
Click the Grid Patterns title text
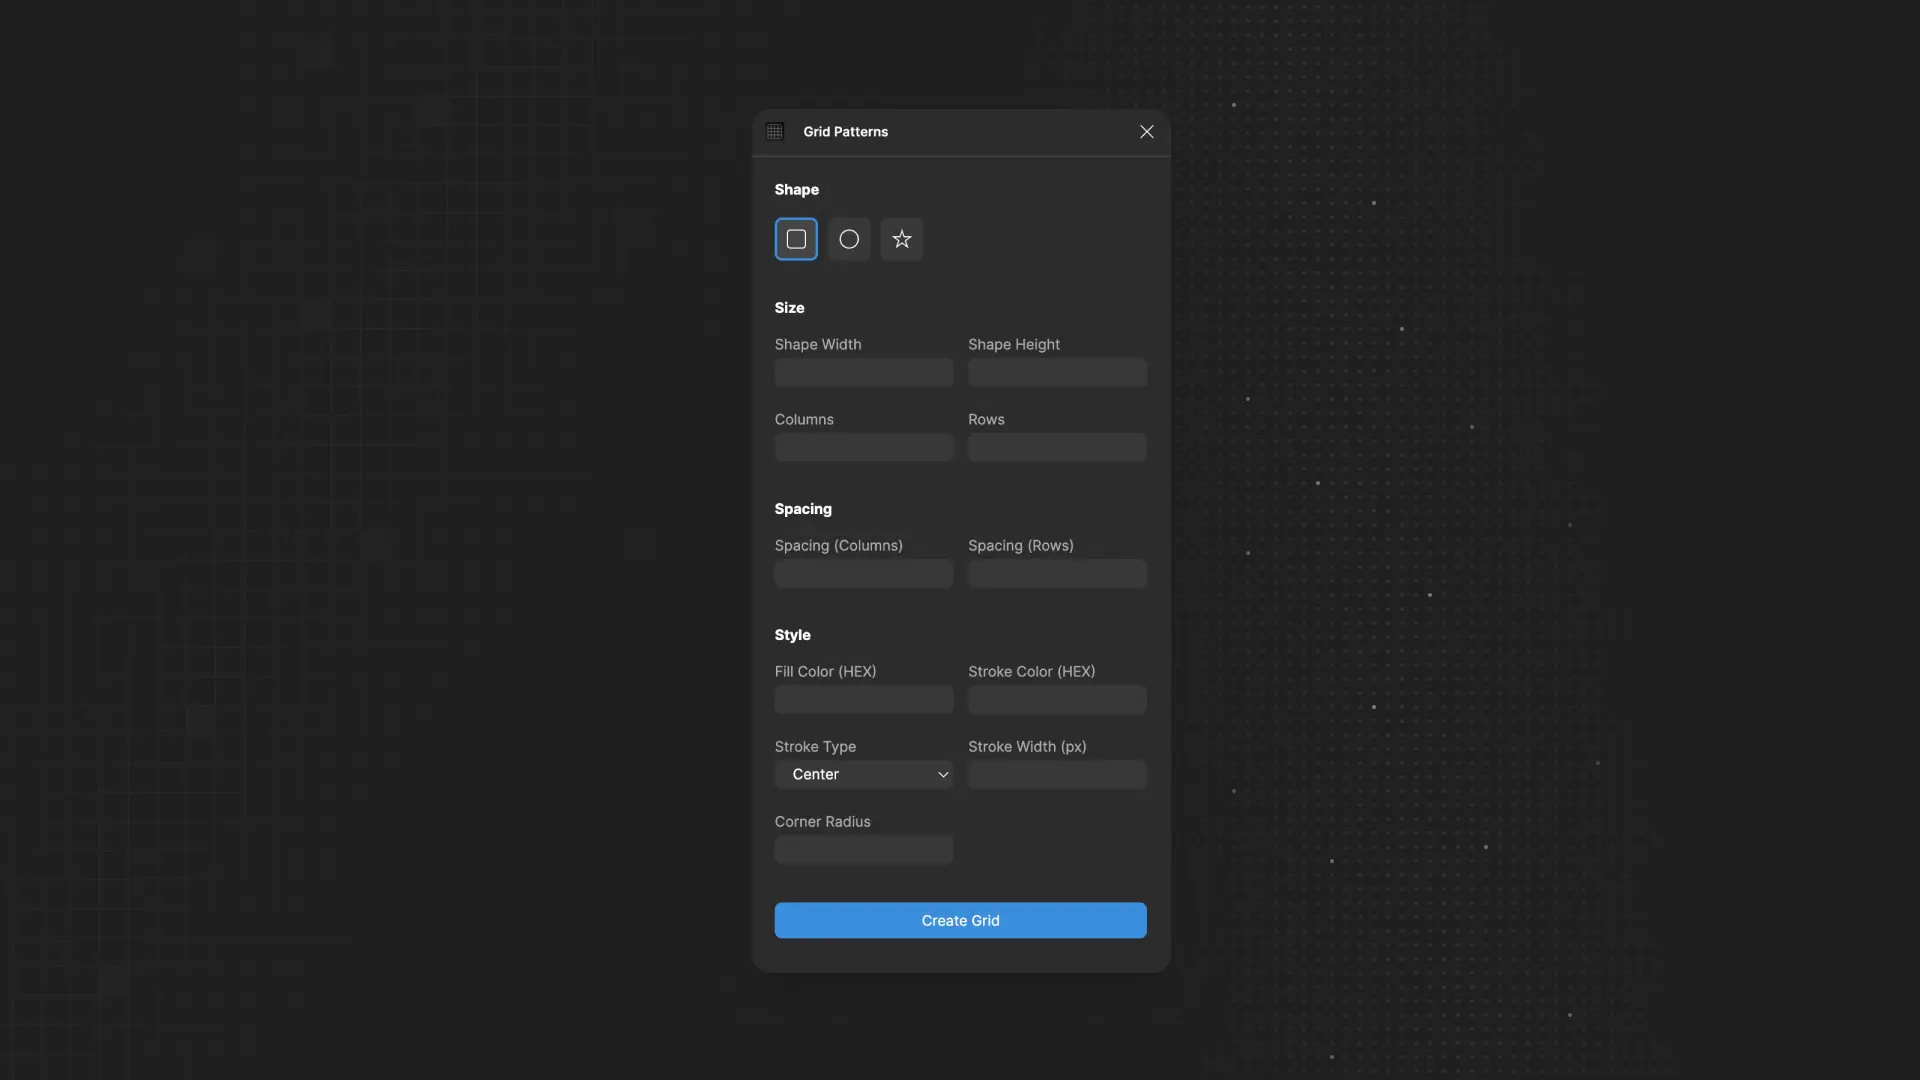[846, 132]
